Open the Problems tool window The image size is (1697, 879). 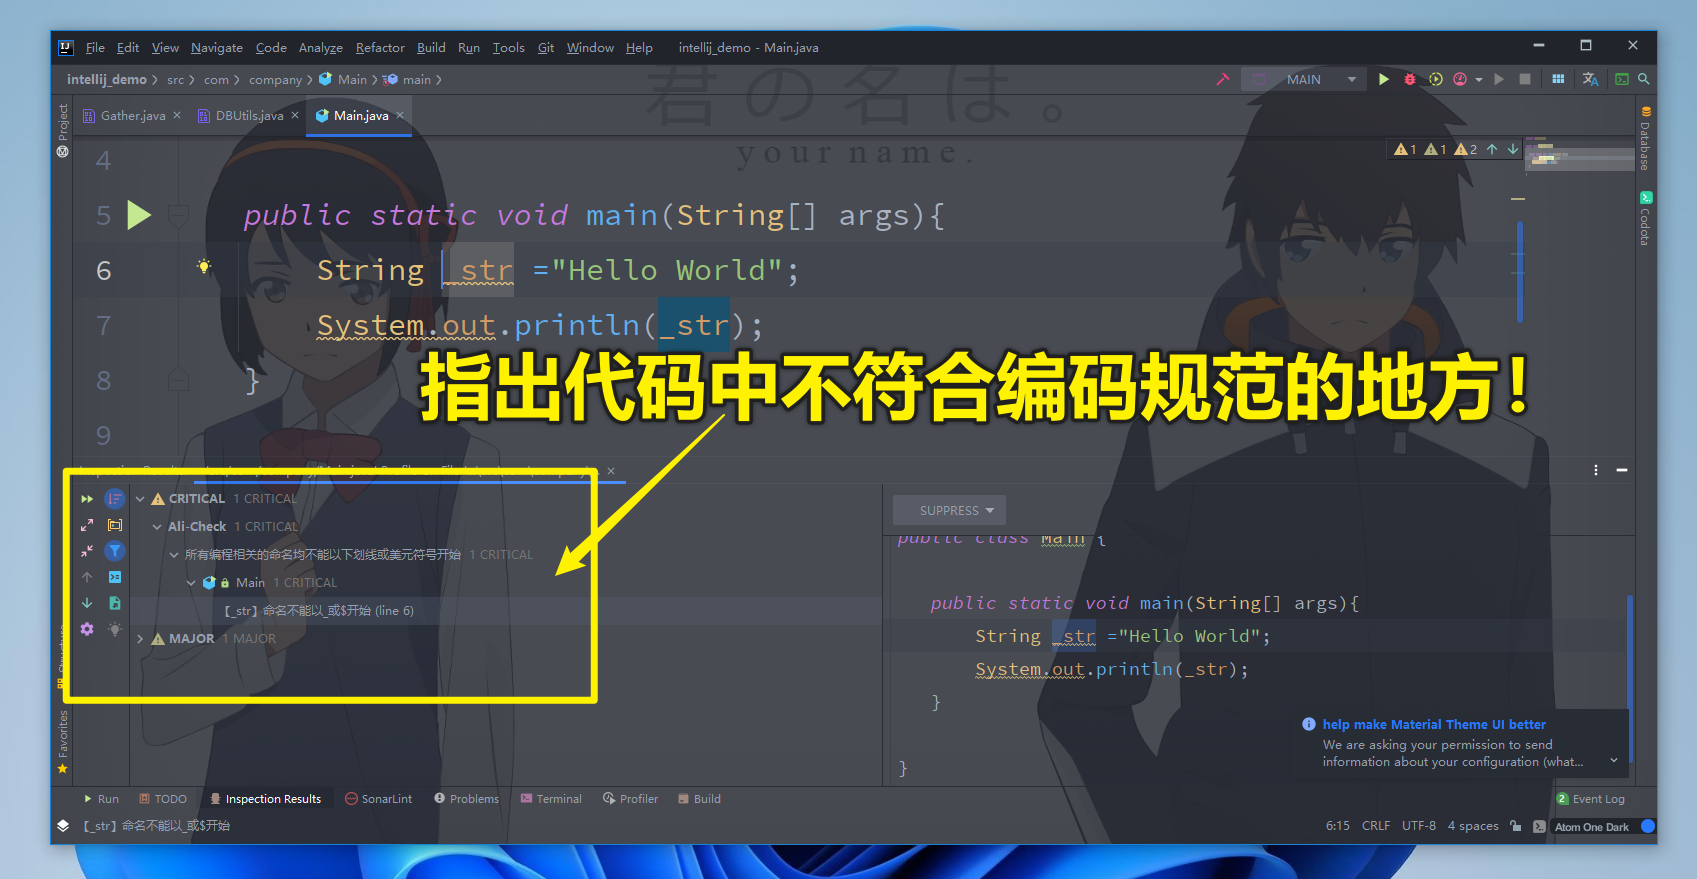point(466,799)
